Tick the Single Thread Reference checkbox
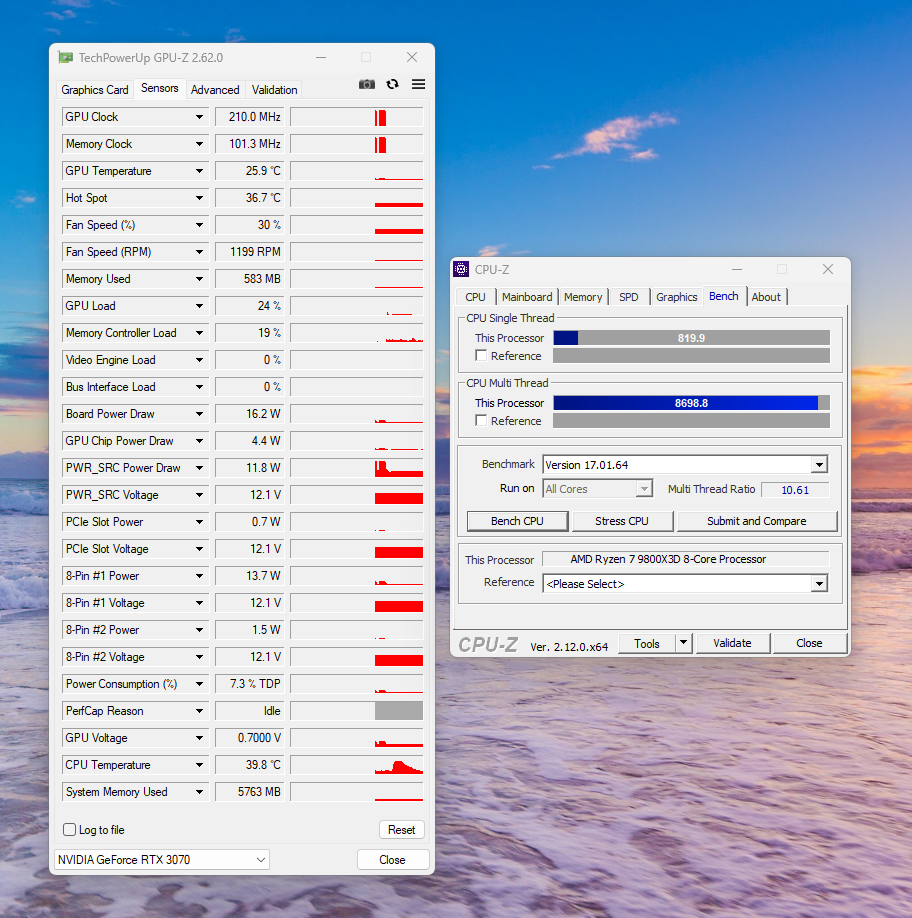The height and width of the screenshot is (918, 912). click(x=481, y=355)
